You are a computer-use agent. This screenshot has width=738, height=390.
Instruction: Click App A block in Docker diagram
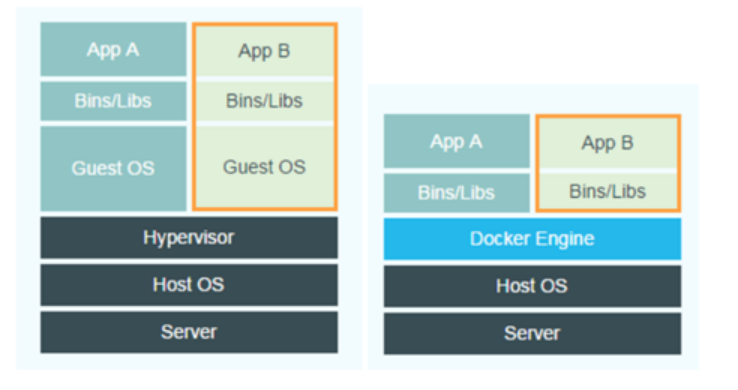pyautogui.click(x=457, y=141)
